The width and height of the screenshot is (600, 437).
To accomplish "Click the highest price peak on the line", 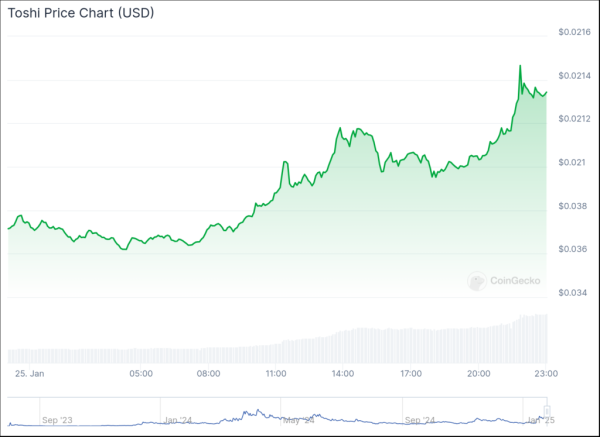I will 520,66.
